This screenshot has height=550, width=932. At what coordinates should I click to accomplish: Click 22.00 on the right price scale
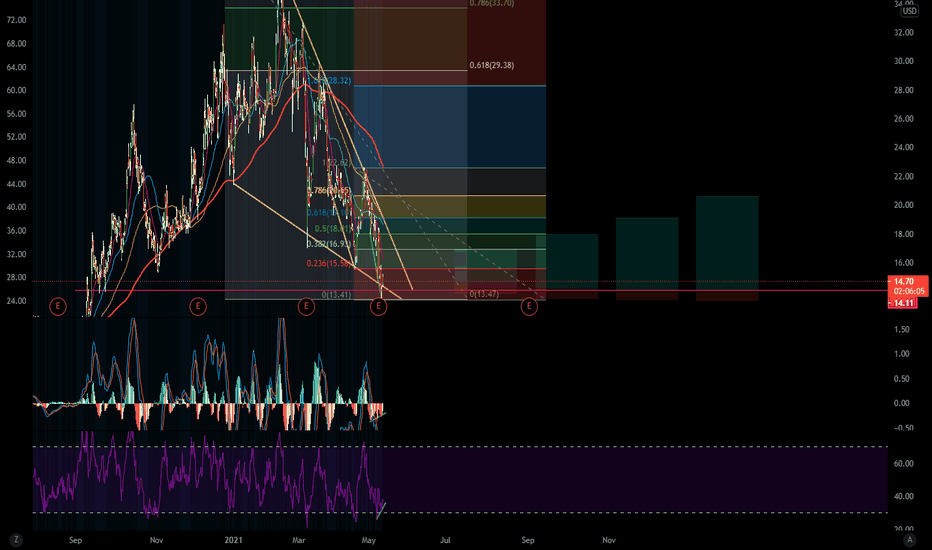click(903, 177)
